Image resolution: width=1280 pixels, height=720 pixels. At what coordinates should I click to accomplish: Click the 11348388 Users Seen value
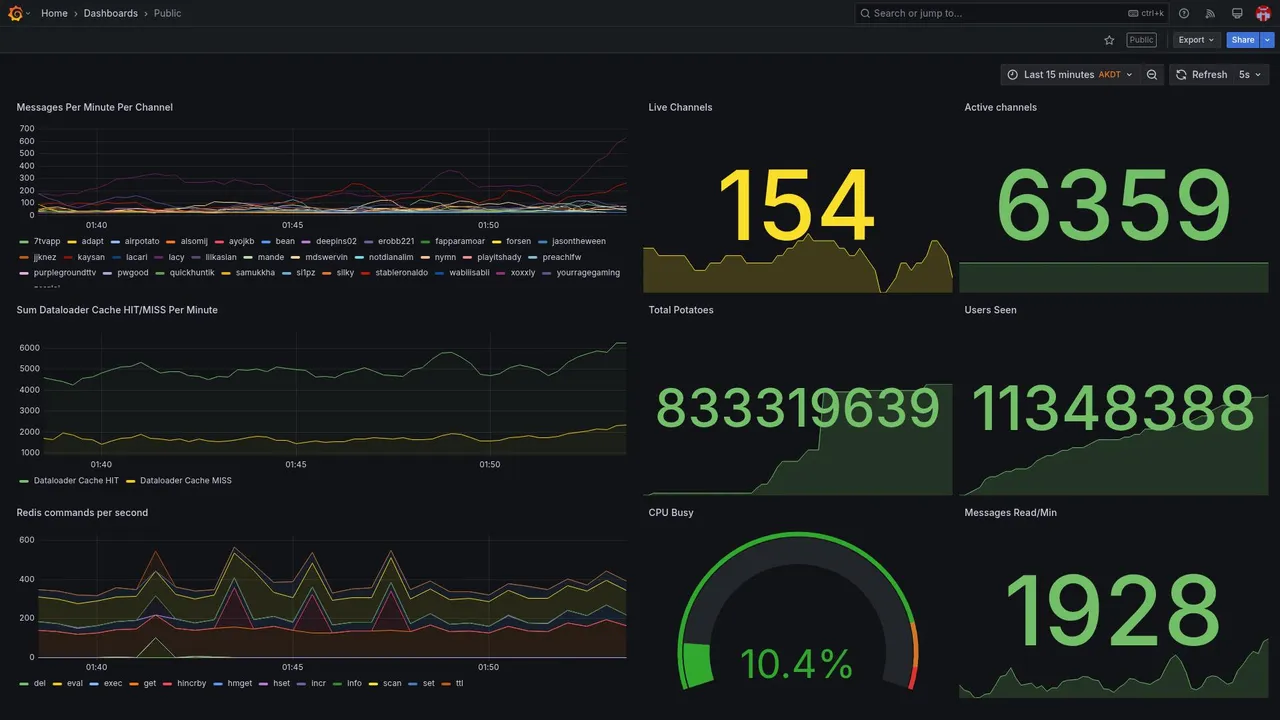tap(1113, 409)
